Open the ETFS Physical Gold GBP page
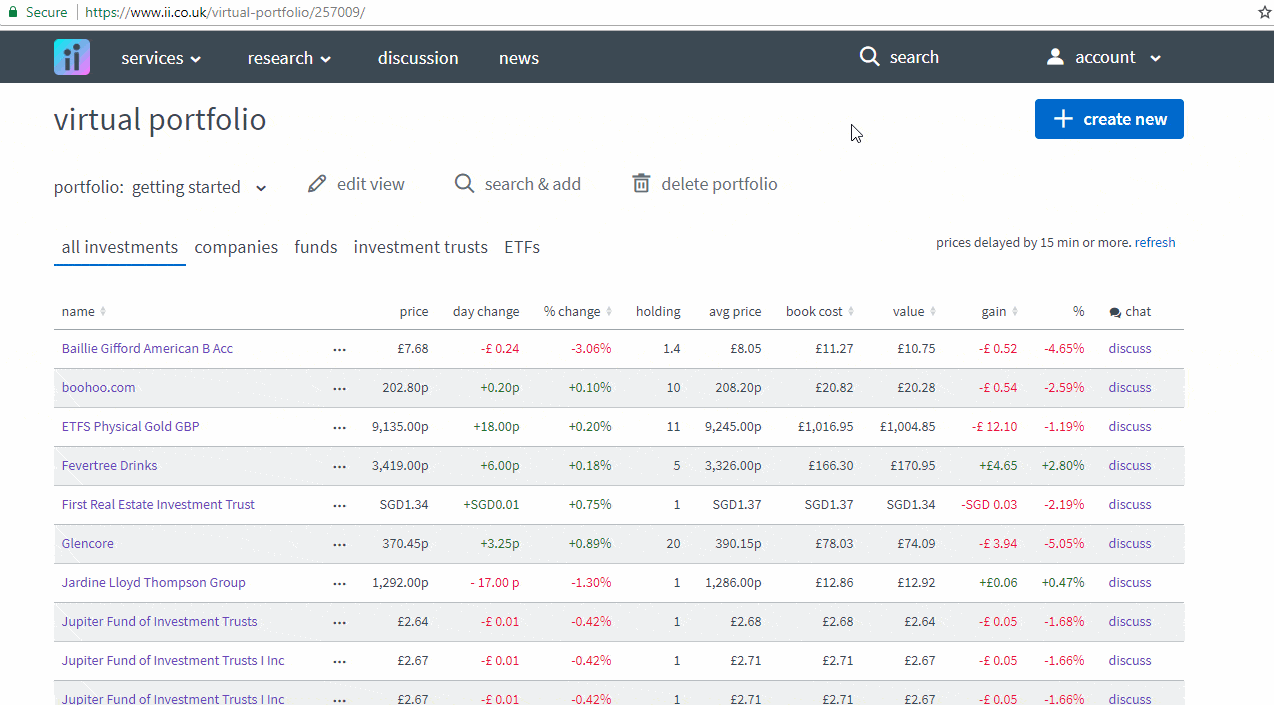The height and width of the screenshot is (705, 1274). point(130,427)
